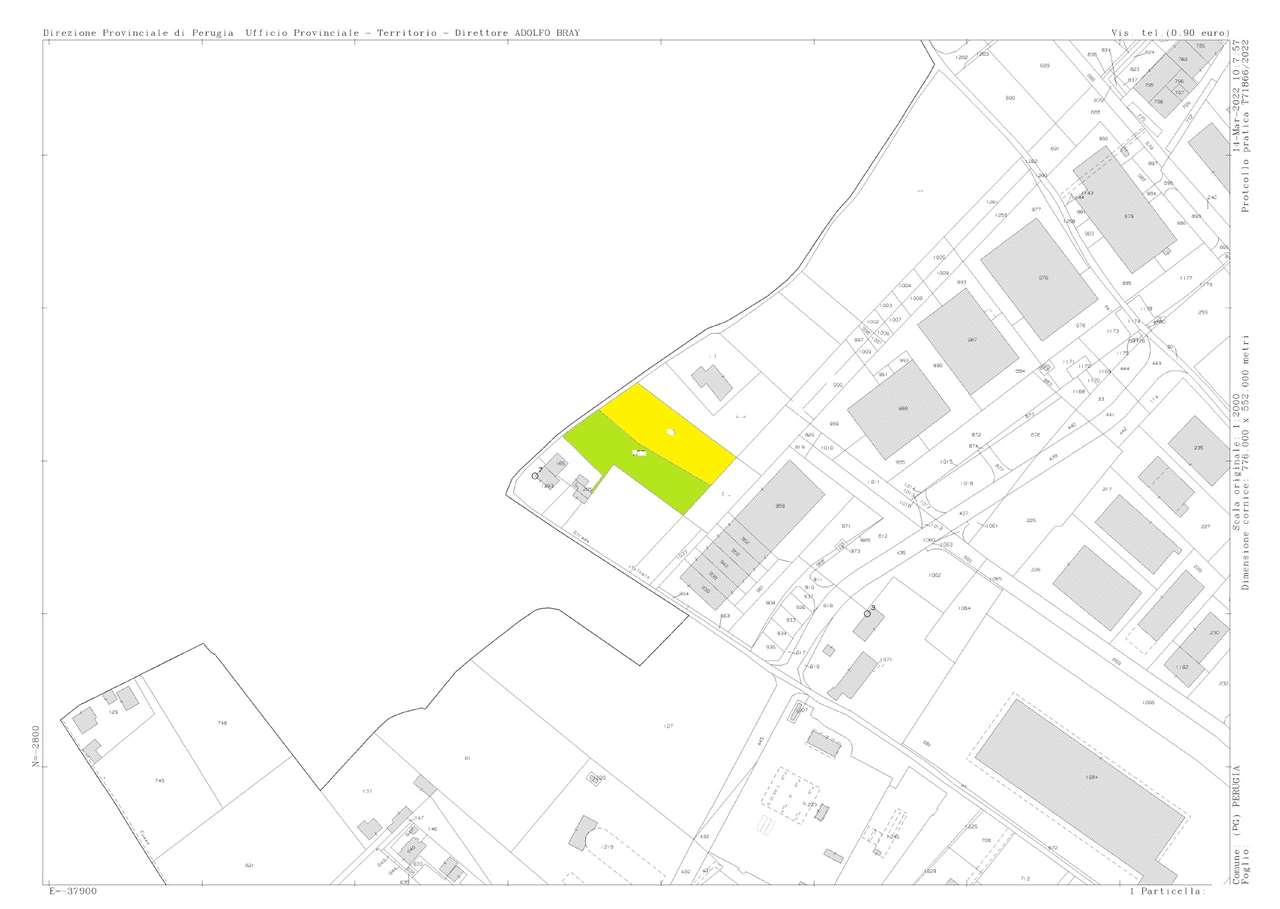This screenshot has width=1280, height=909.
Task: Click the large grey building 1084
Action: 1090,777
